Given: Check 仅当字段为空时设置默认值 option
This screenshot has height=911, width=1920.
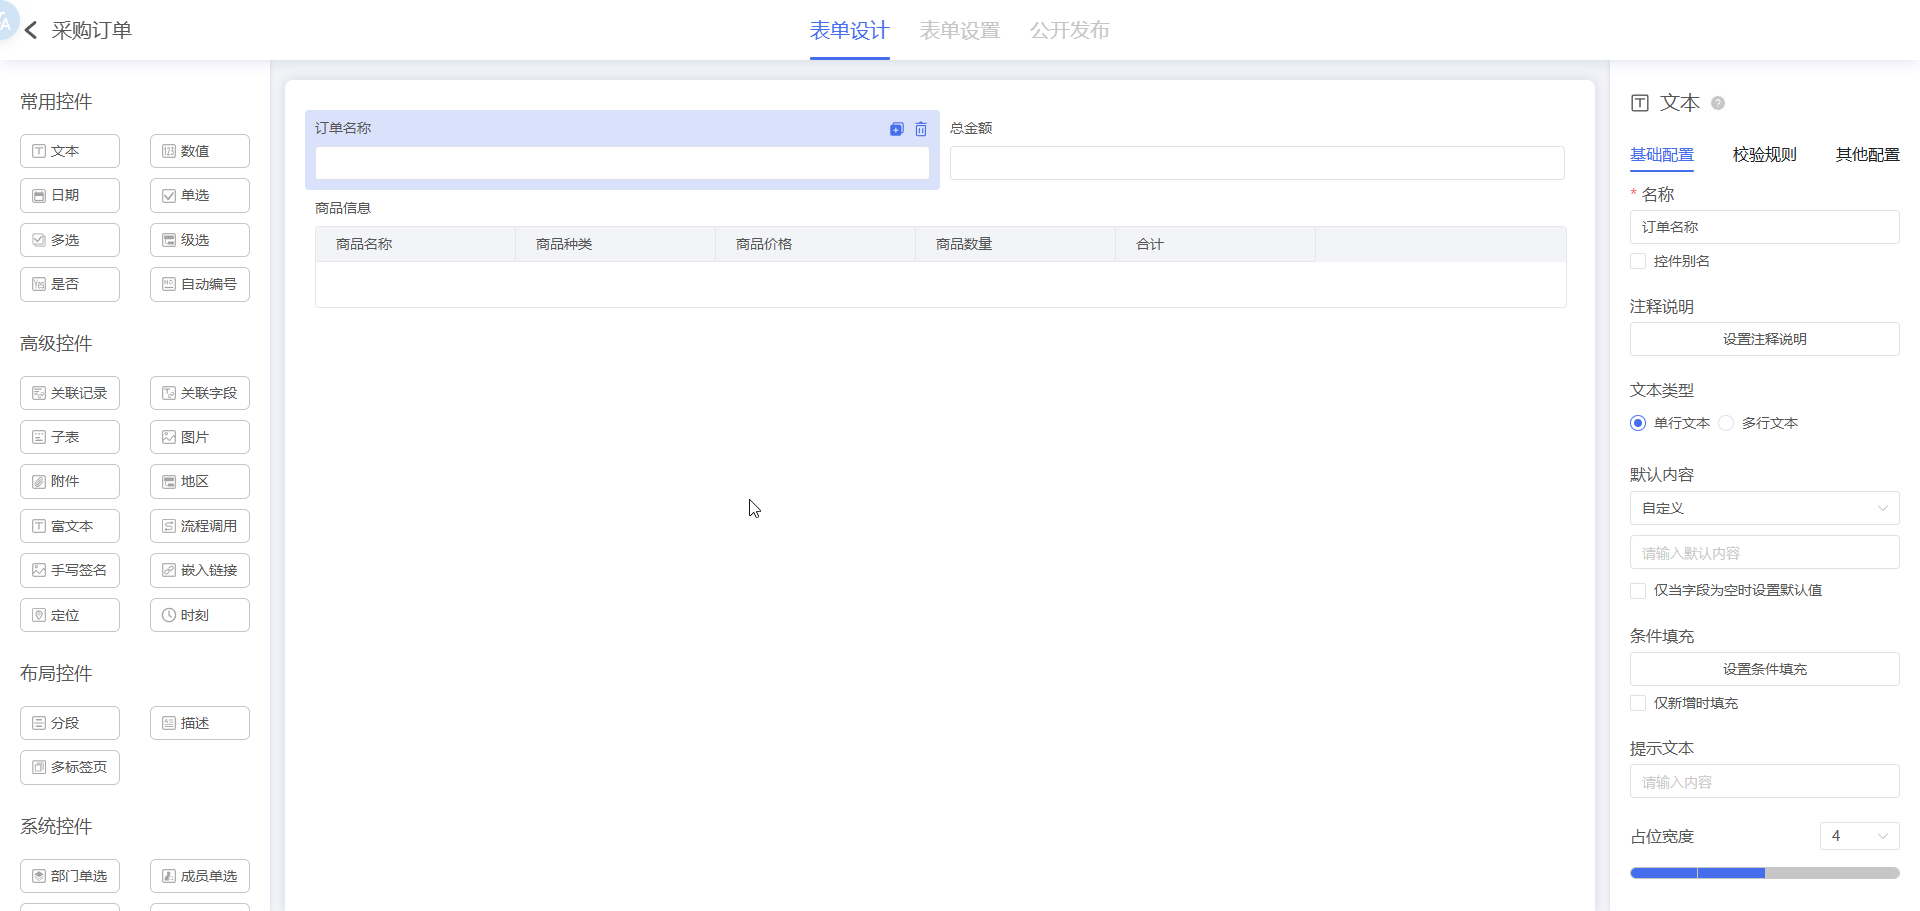Looking at the screenshot, I should tap(1638, 591).
